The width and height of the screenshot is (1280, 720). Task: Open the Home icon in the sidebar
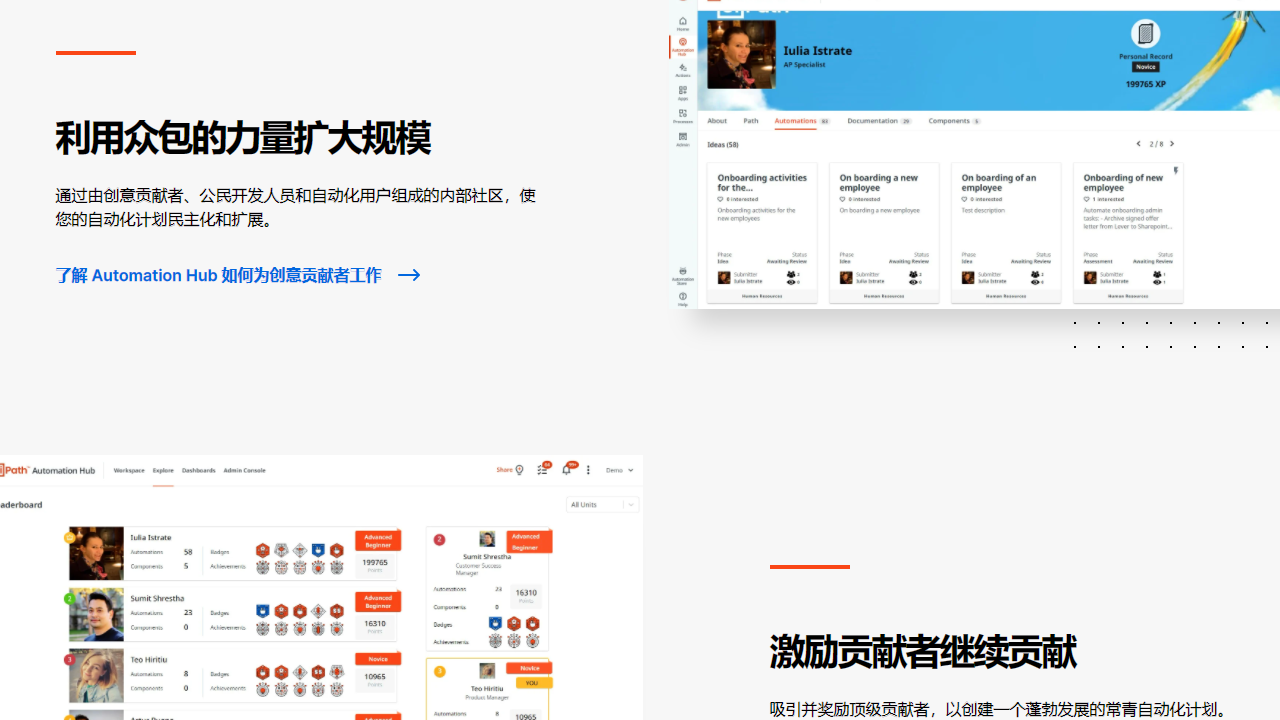(683, 22)
